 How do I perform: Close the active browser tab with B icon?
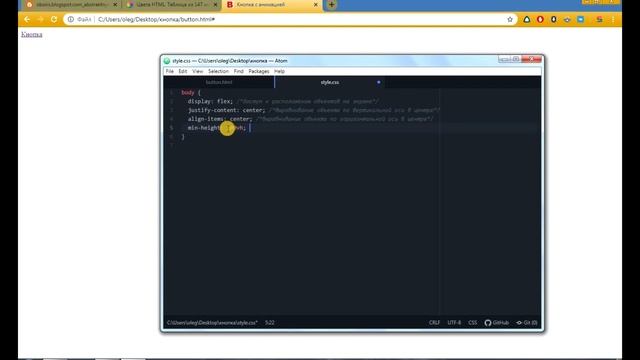[316, 4]
